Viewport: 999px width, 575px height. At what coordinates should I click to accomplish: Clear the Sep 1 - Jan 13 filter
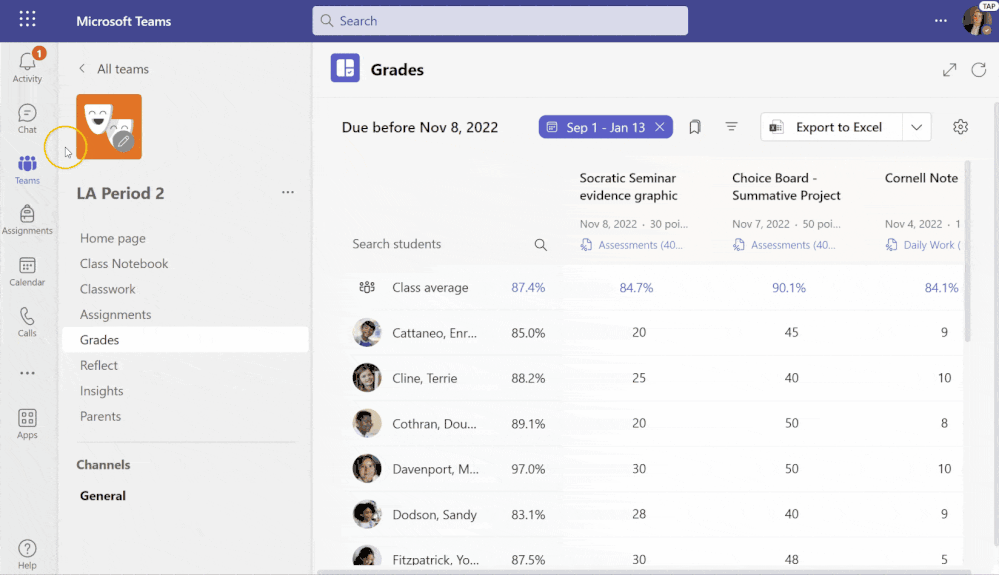659,127
